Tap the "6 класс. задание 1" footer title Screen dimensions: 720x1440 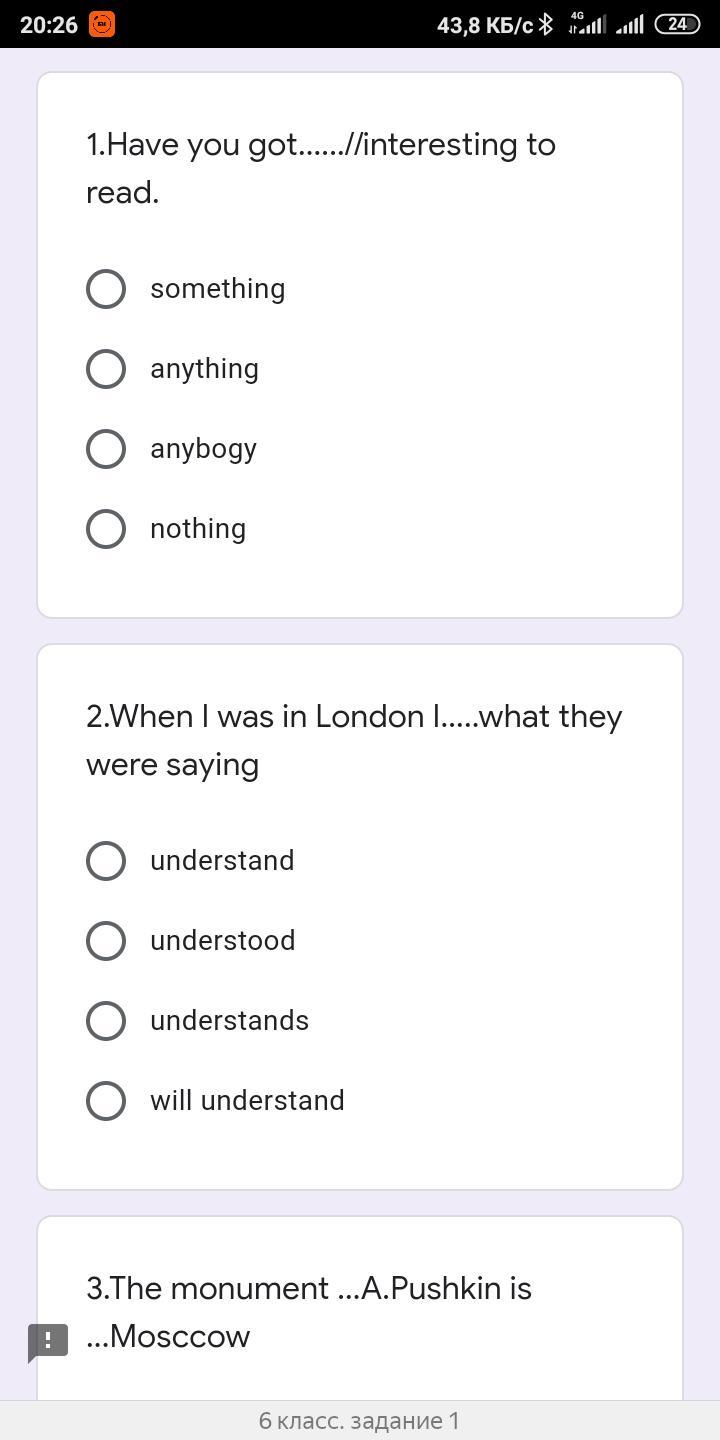click(359, 1421)
